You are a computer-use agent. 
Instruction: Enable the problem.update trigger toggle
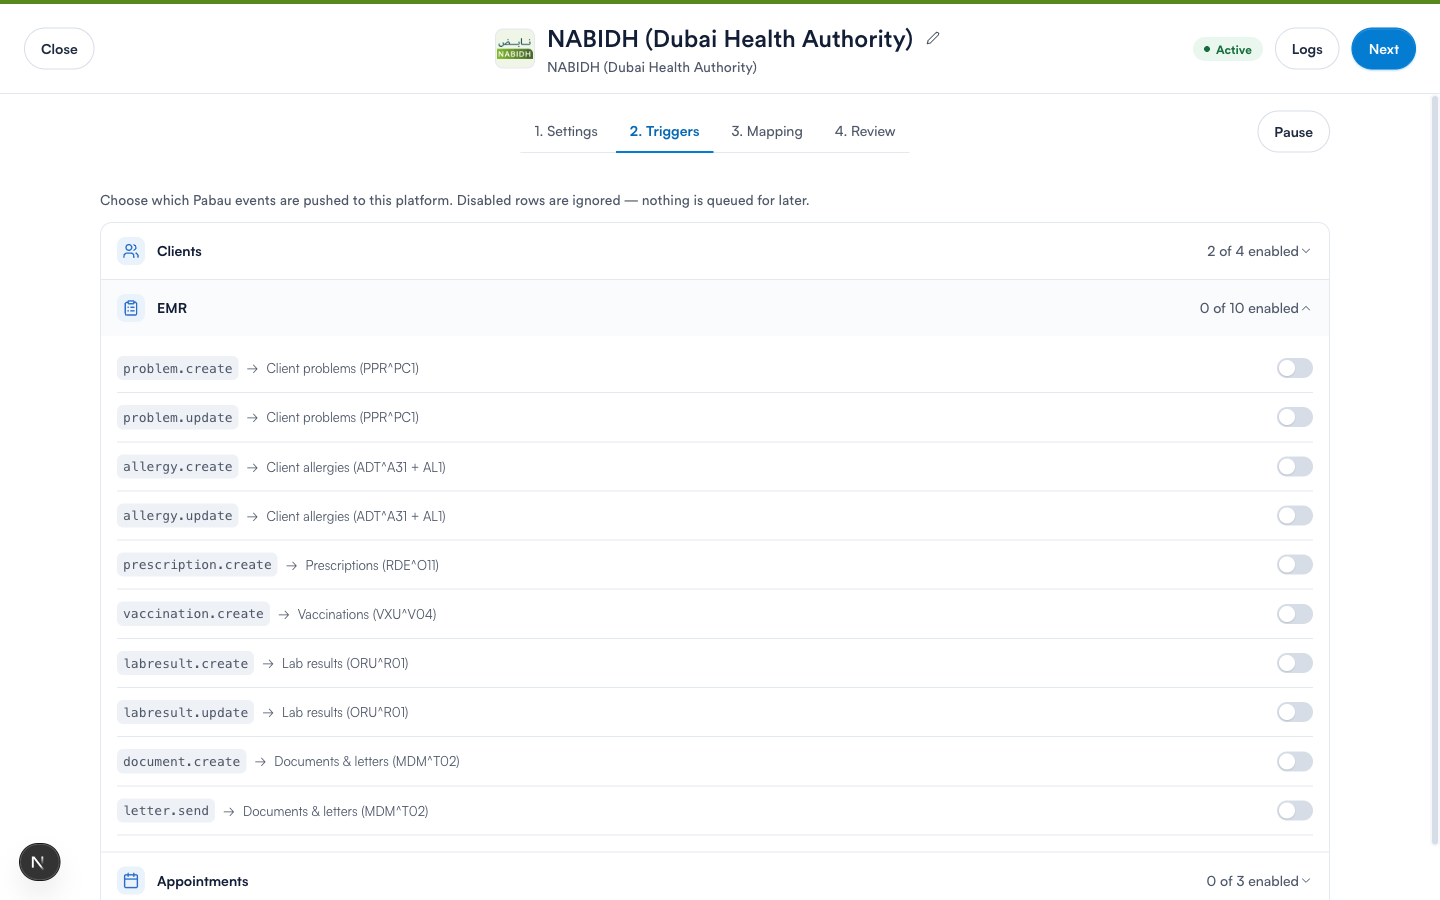click(x=1295, y=417)
